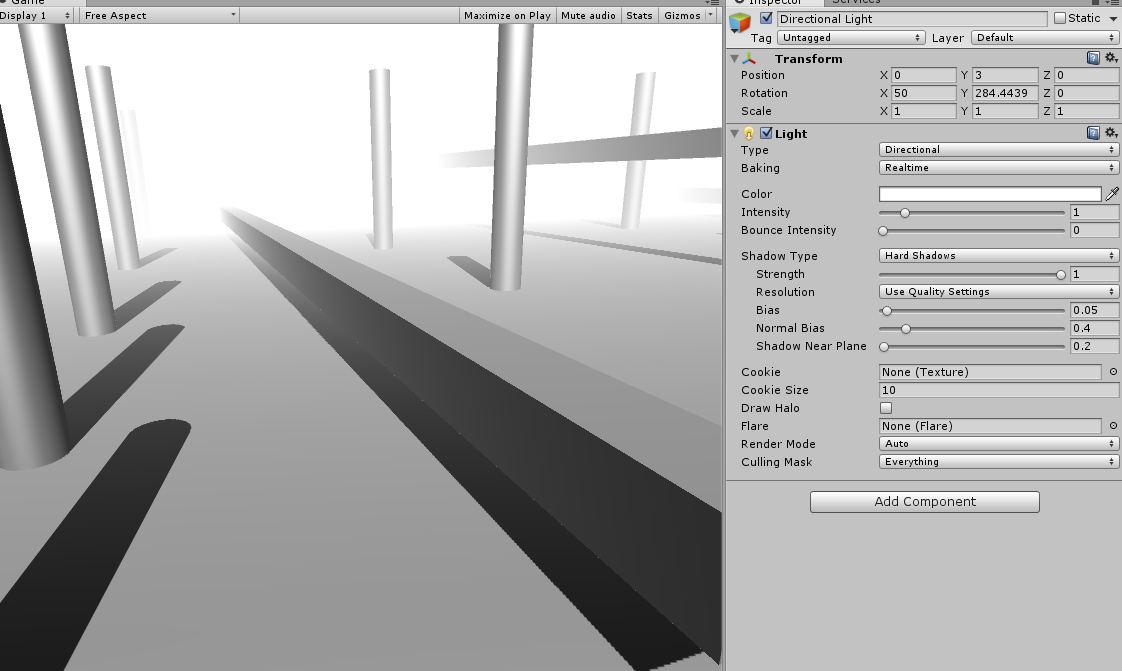Open the Layer dropdown showing Default
Viewport: 1122px width, 671px height.
[x=1045, y=38]
